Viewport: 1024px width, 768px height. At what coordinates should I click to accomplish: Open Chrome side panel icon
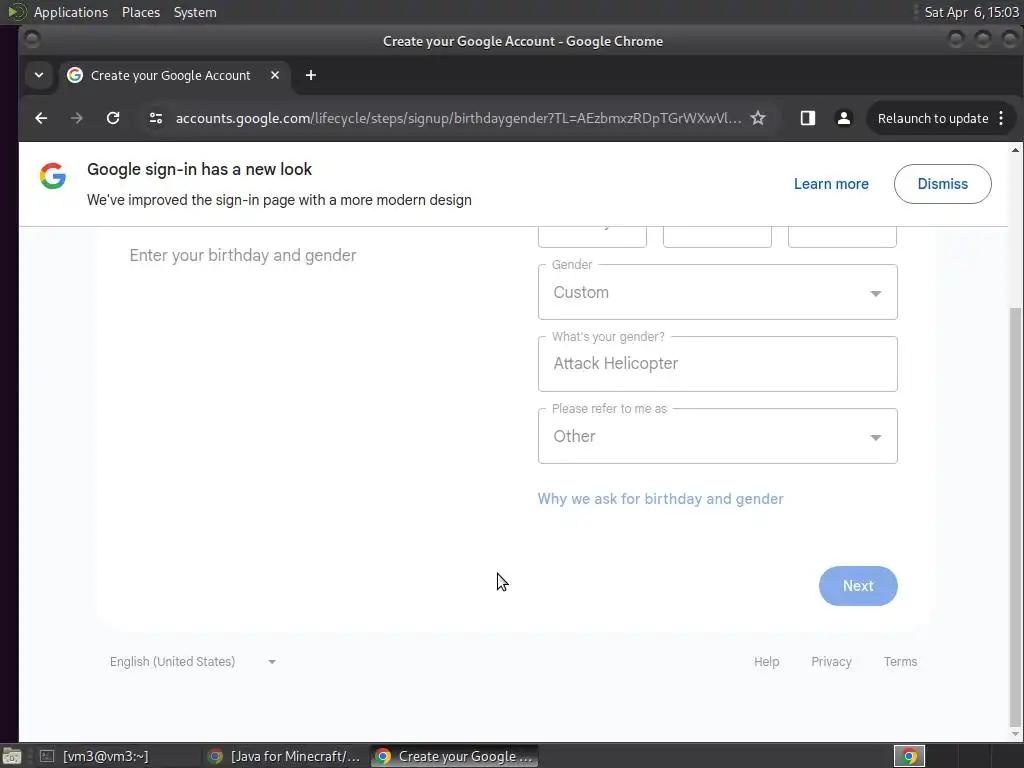[x=808, y=118]
